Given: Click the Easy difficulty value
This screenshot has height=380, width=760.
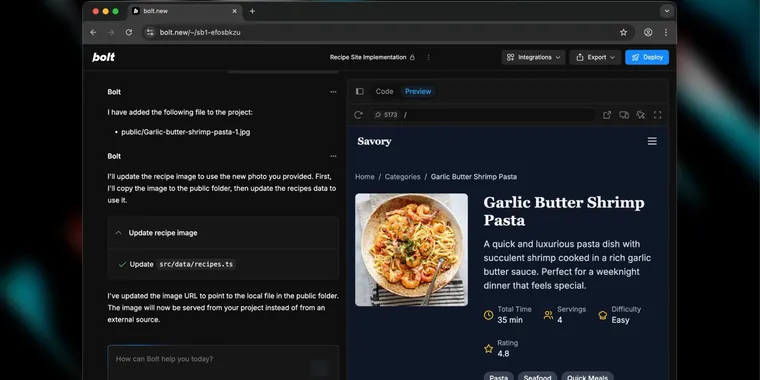Looking at the screenshot, I should pyautogui.click(x=620, y=320).
